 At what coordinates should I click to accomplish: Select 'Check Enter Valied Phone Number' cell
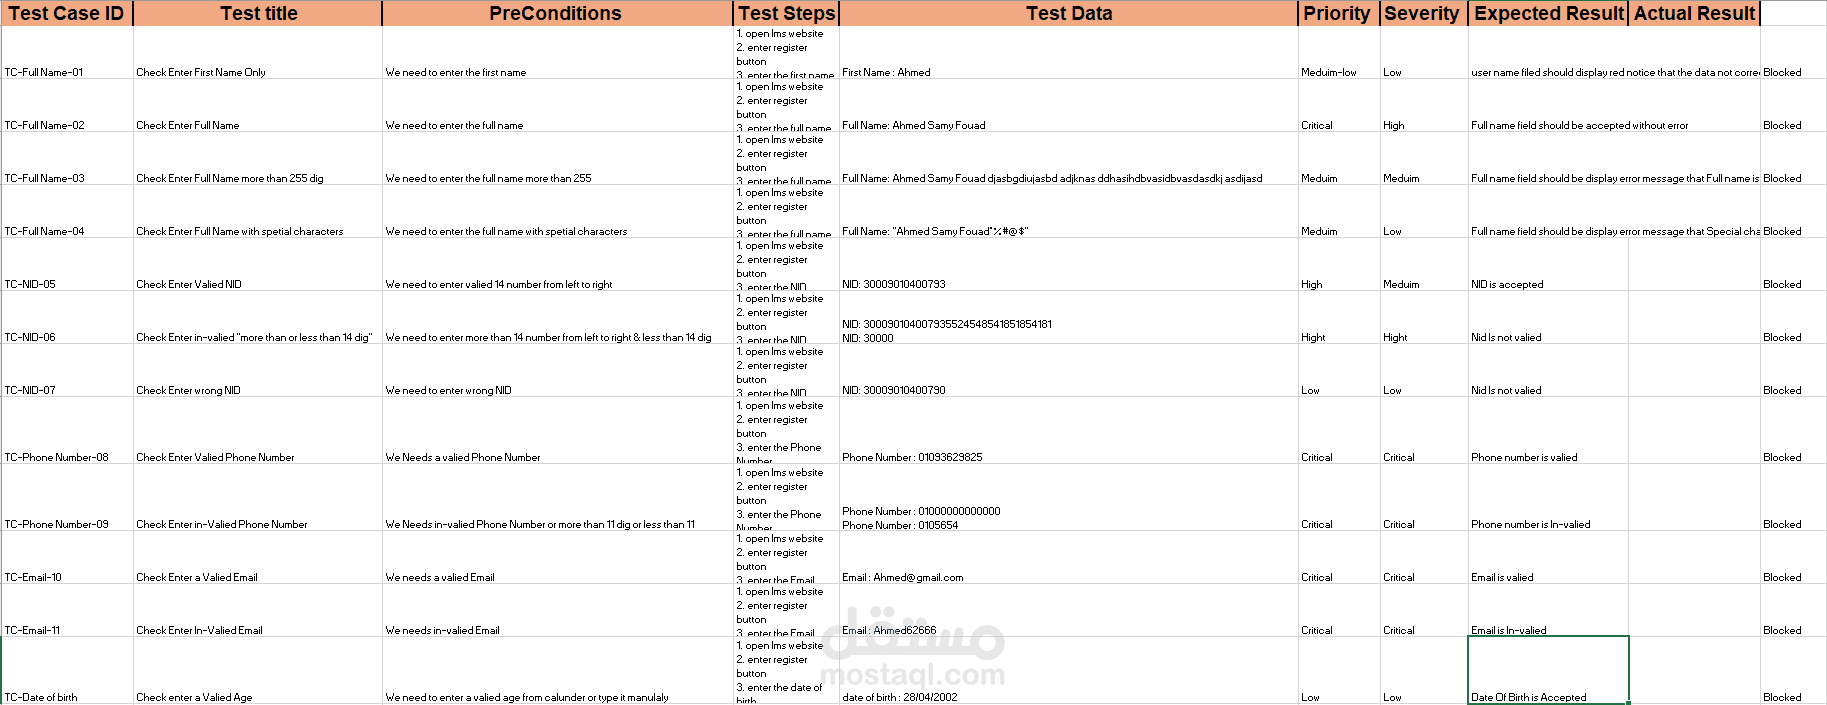click(258, 431)
